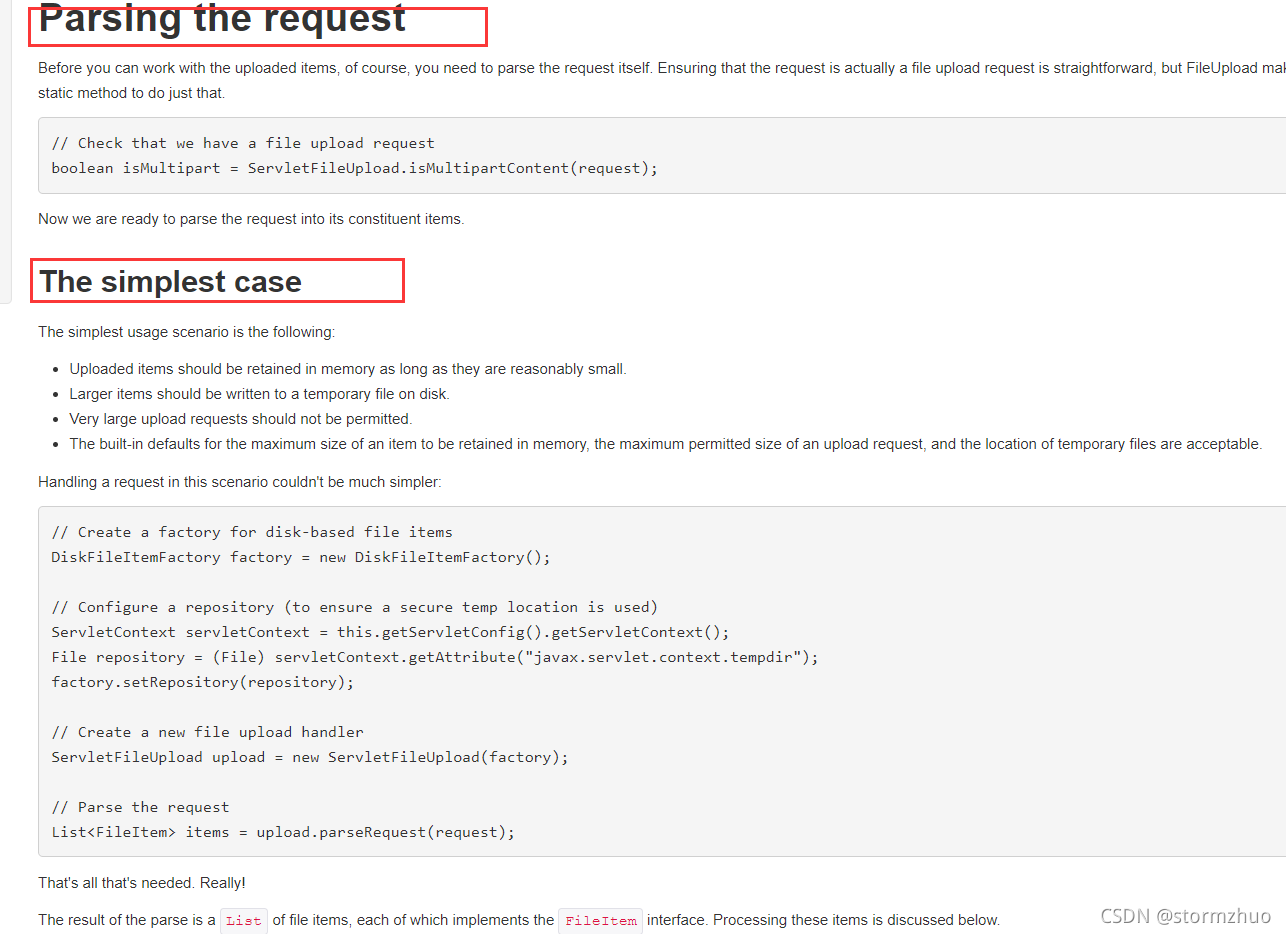The height and width of the screenshot is (934, 1286).
Task: Click the 'Configure a repository' comment line
Action: tap(355, 607)
